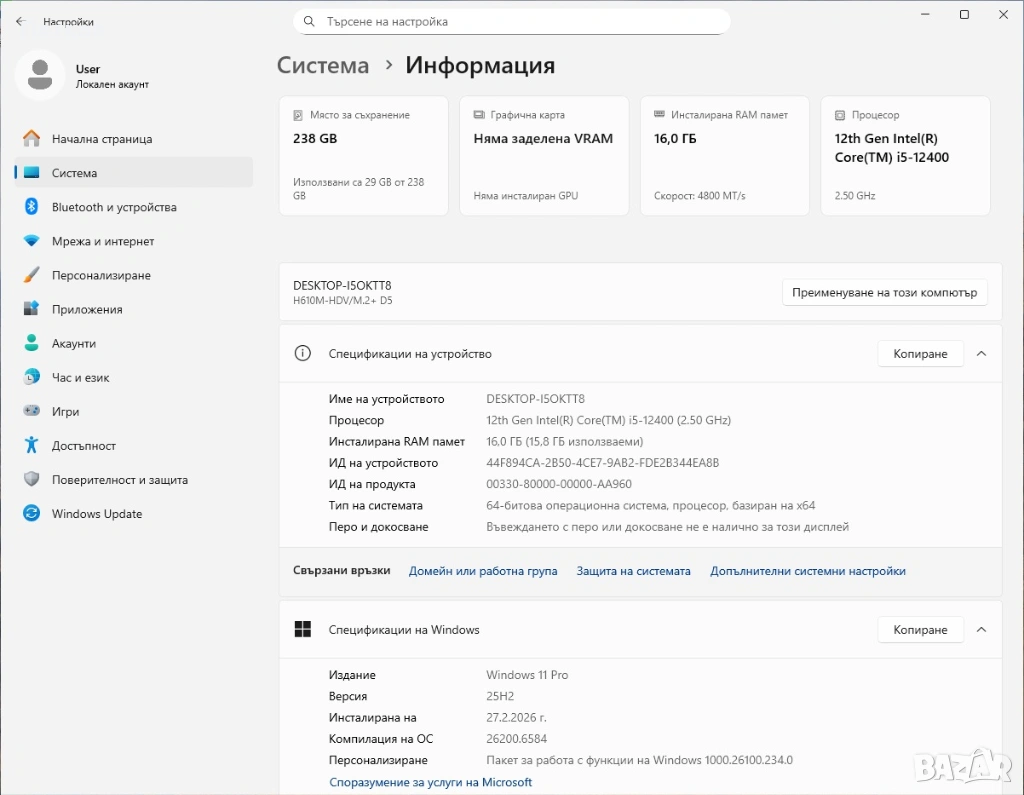Open Домейн или работна група link
This screenshot has height=795, width=1024.
[483, 571]
